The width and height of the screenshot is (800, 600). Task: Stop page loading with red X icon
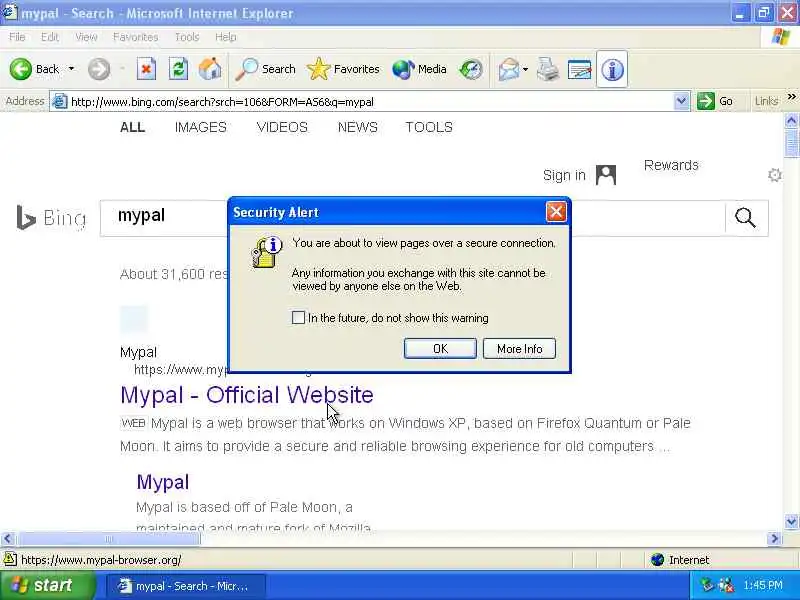(146, 69)
